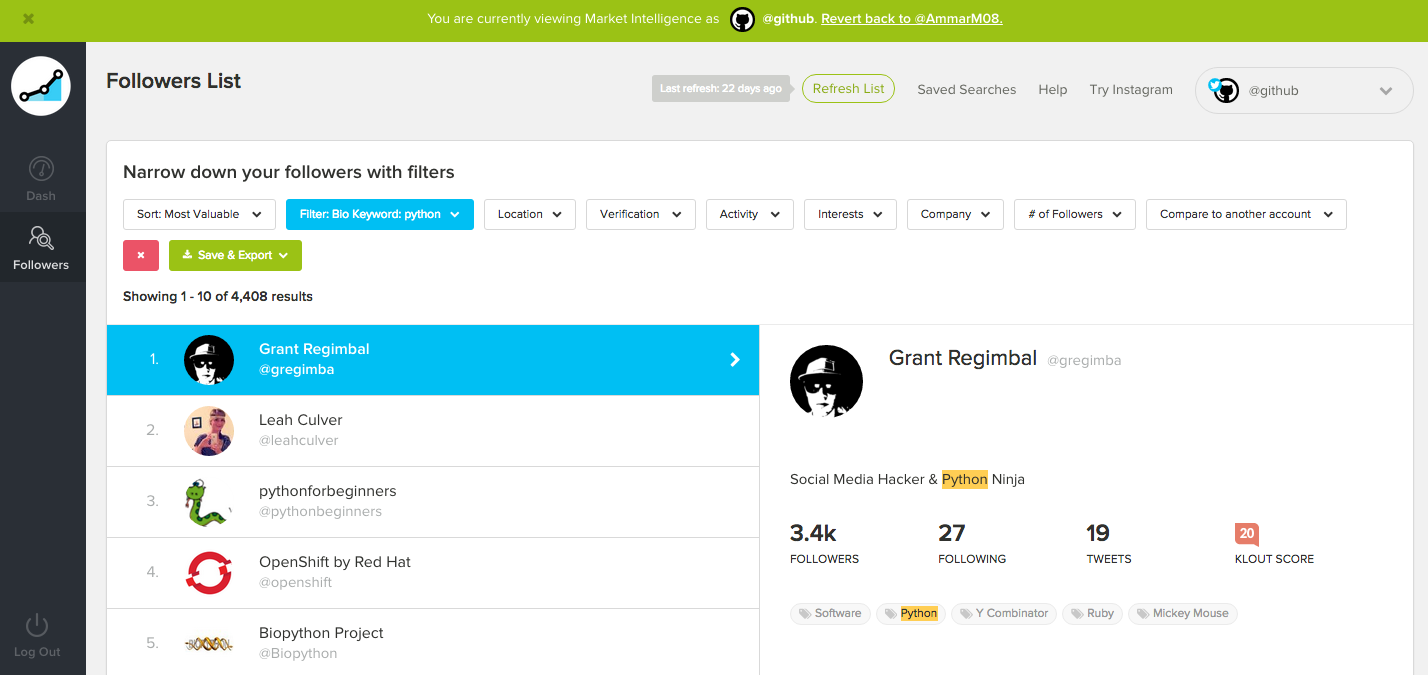Click the Klout Score 20 badge

[1246, 533]
